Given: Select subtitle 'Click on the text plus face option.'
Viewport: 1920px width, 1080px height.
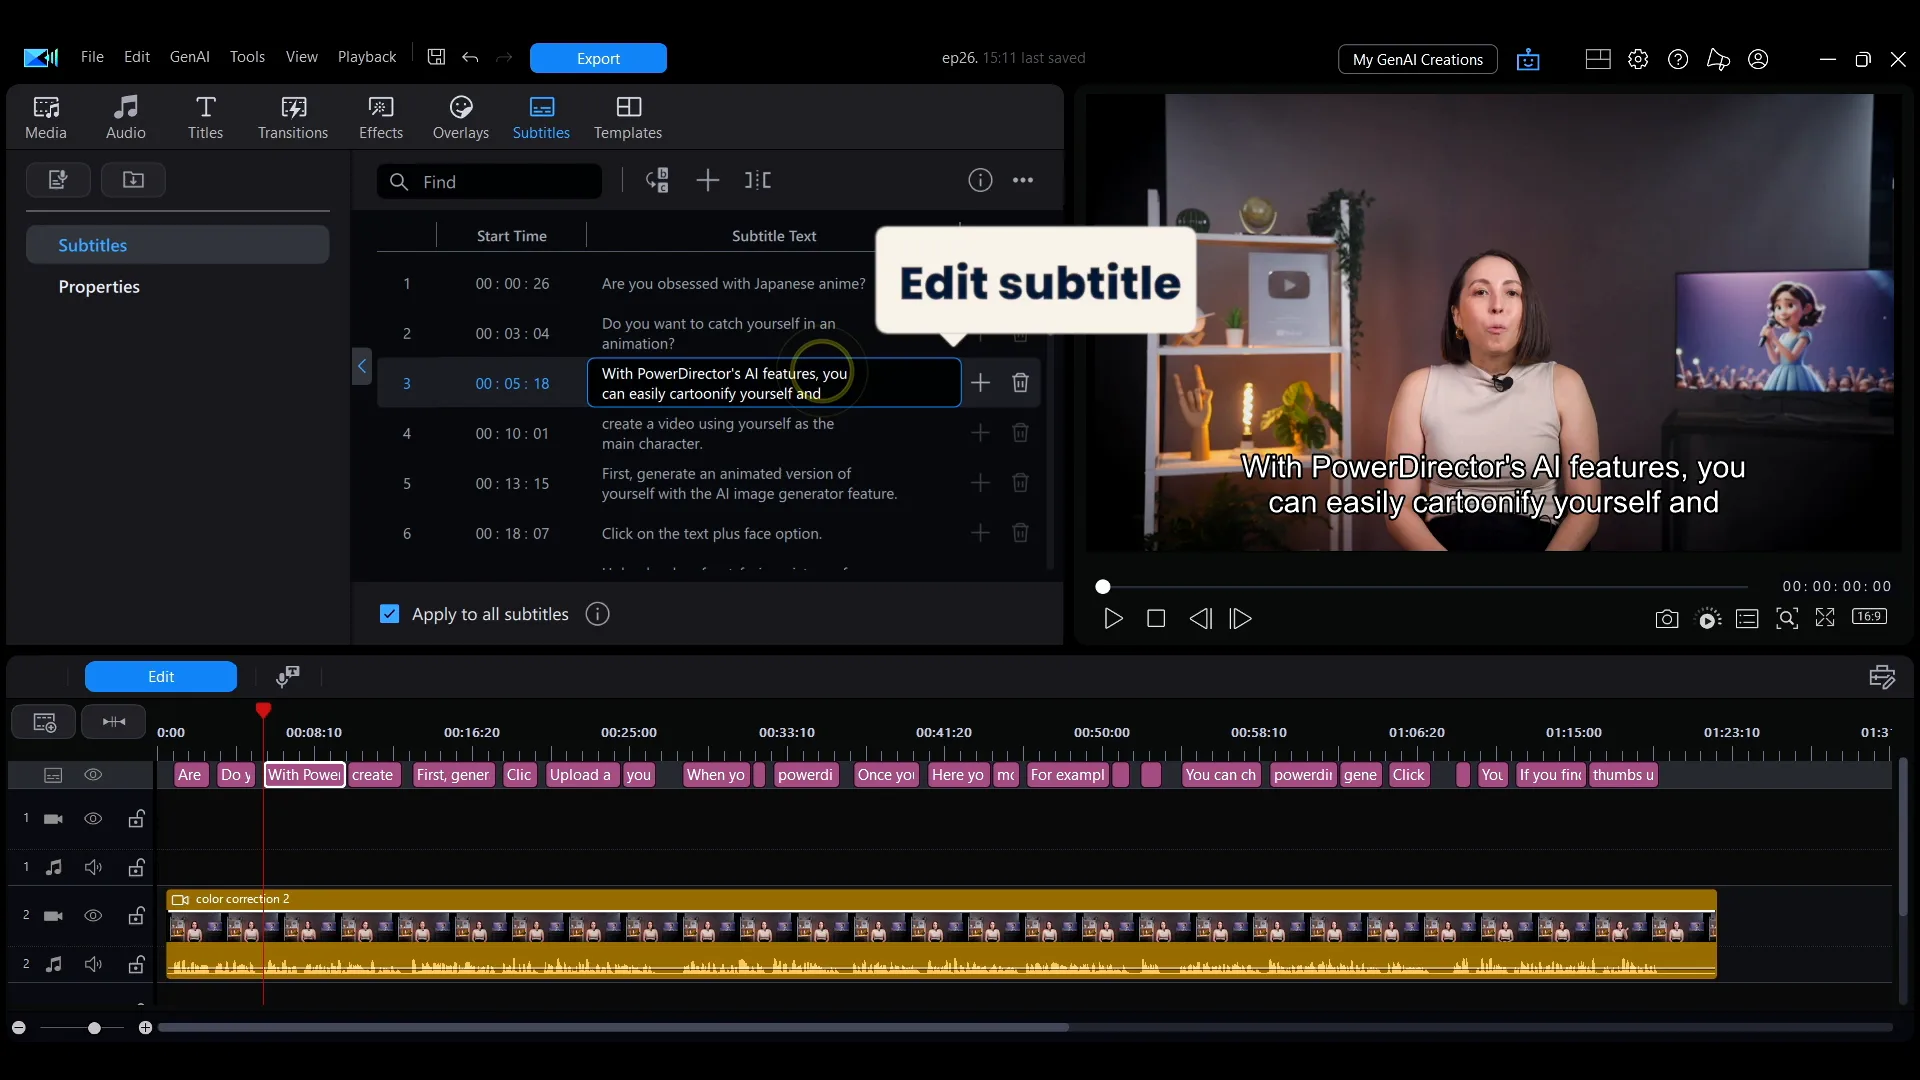Looking at the screenshot, I should point(711,534).
